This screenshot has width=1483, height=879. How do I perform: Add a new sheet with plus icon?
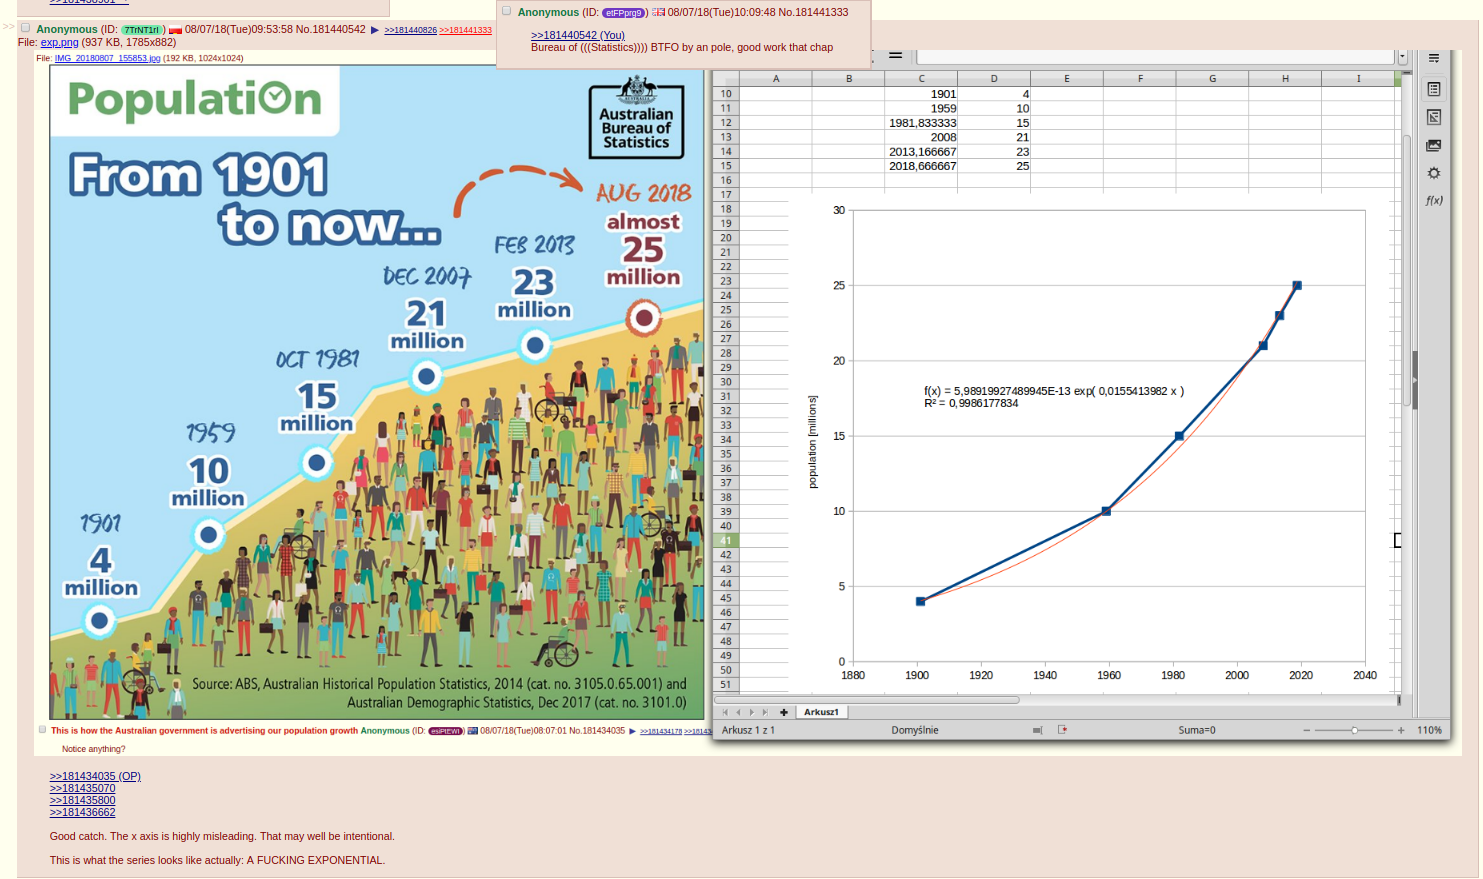click(784, 712)
